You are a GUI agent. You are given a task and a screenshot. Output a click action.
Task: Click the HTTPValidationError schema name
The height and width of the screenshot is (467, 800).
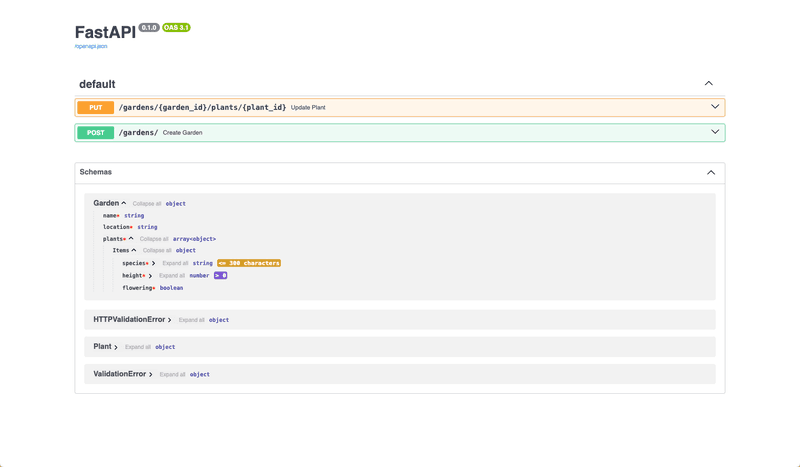tap(129, 319)
